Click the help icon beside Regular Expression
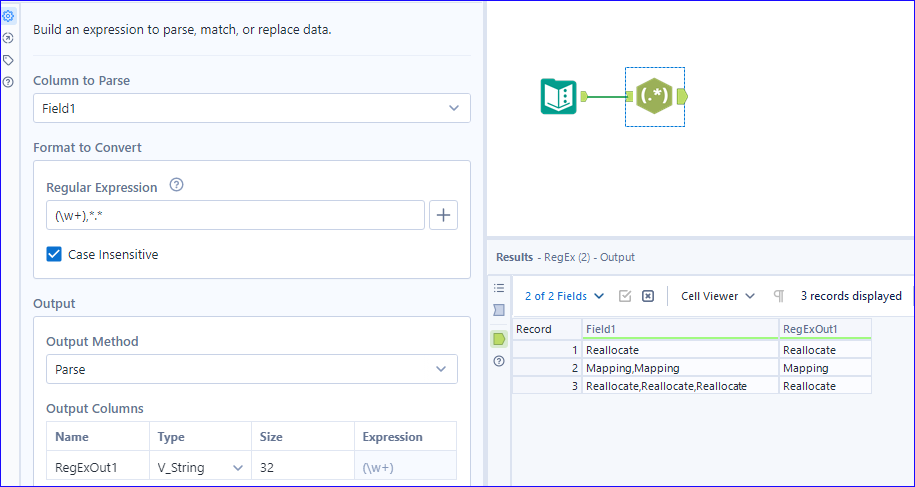Viewport: 915px width, 487px height. [177, 185]
